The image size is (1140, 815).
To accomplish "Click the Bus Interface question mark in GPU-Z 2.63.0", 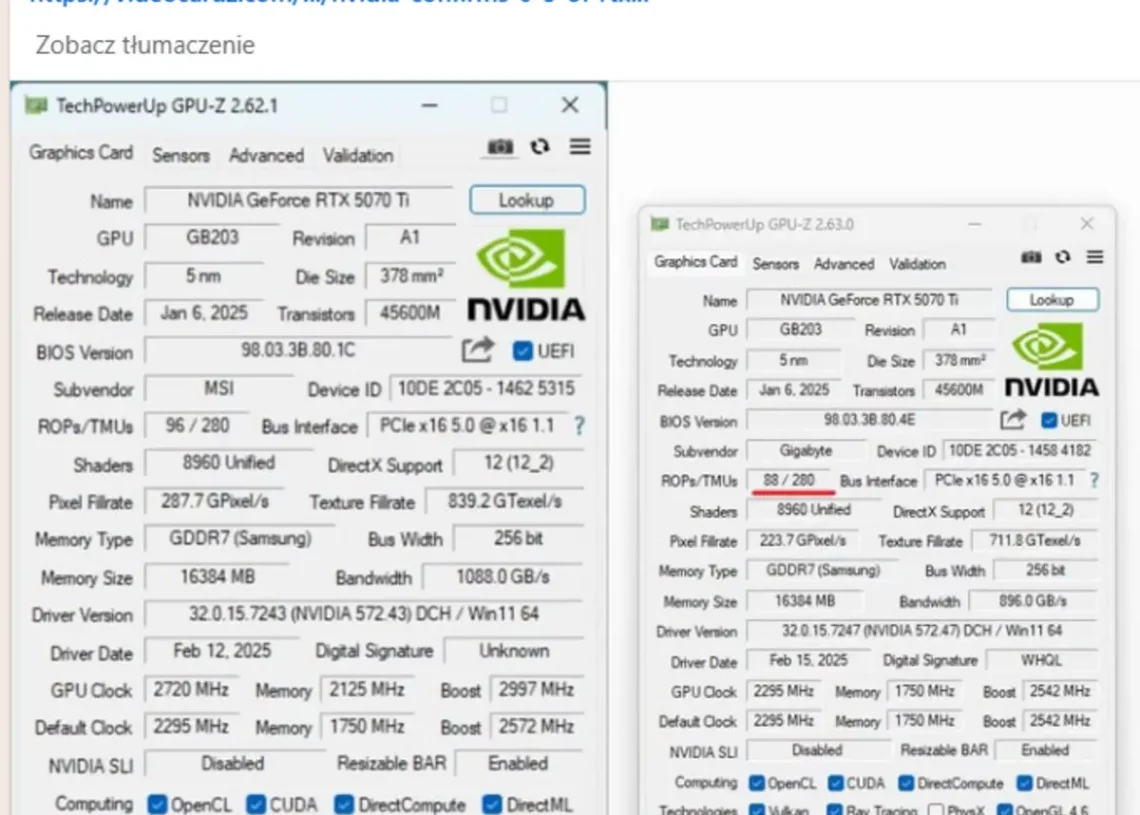I will tap(1094, 480).
